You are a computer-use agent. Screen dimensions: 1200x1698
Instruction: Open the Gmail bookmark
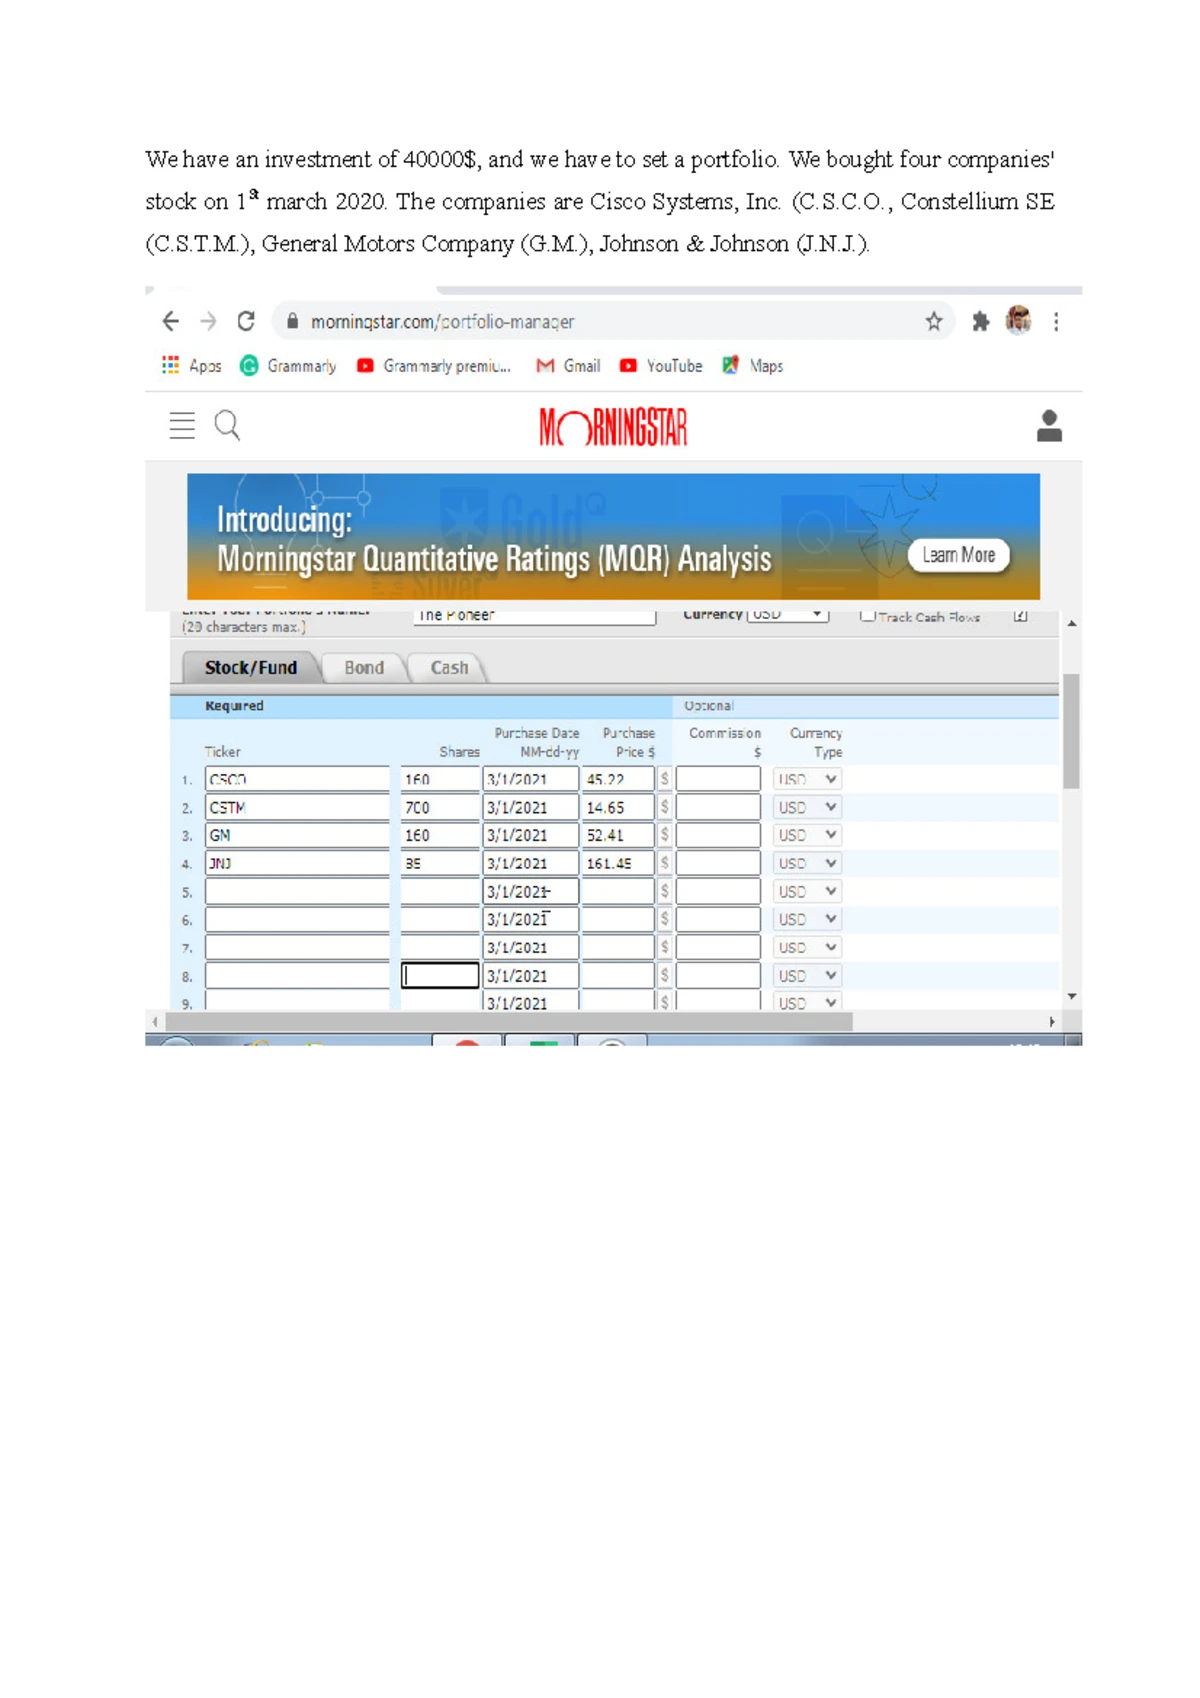pyautogui.click(x=569, y=366)
